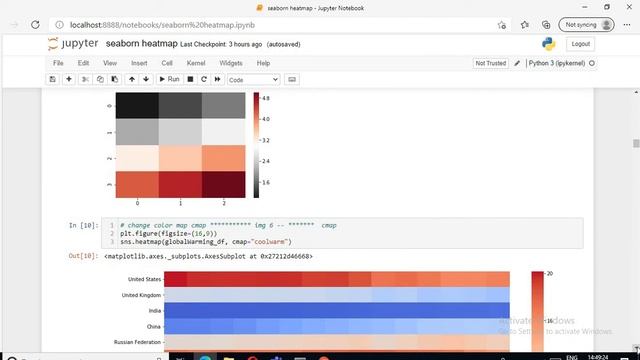Restart kernel and run all cells

[x=218, y=79]
